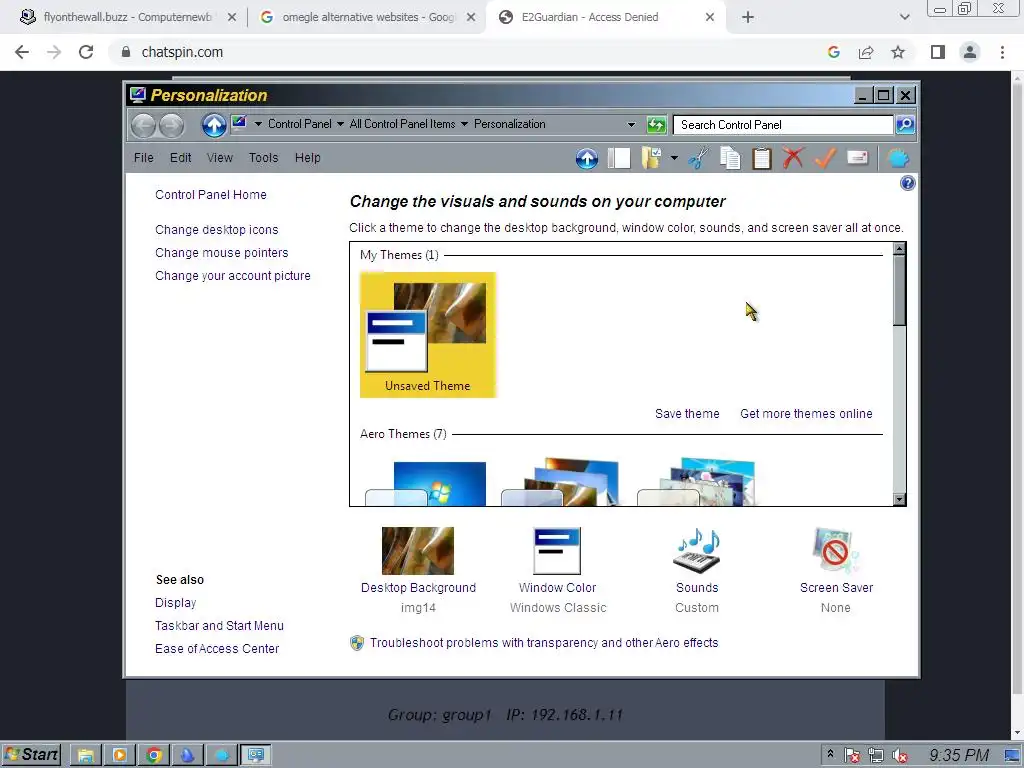The image size is (1024, 768).
Task: Click the folder options icon in the toolbar
Action: pos(652,158)
